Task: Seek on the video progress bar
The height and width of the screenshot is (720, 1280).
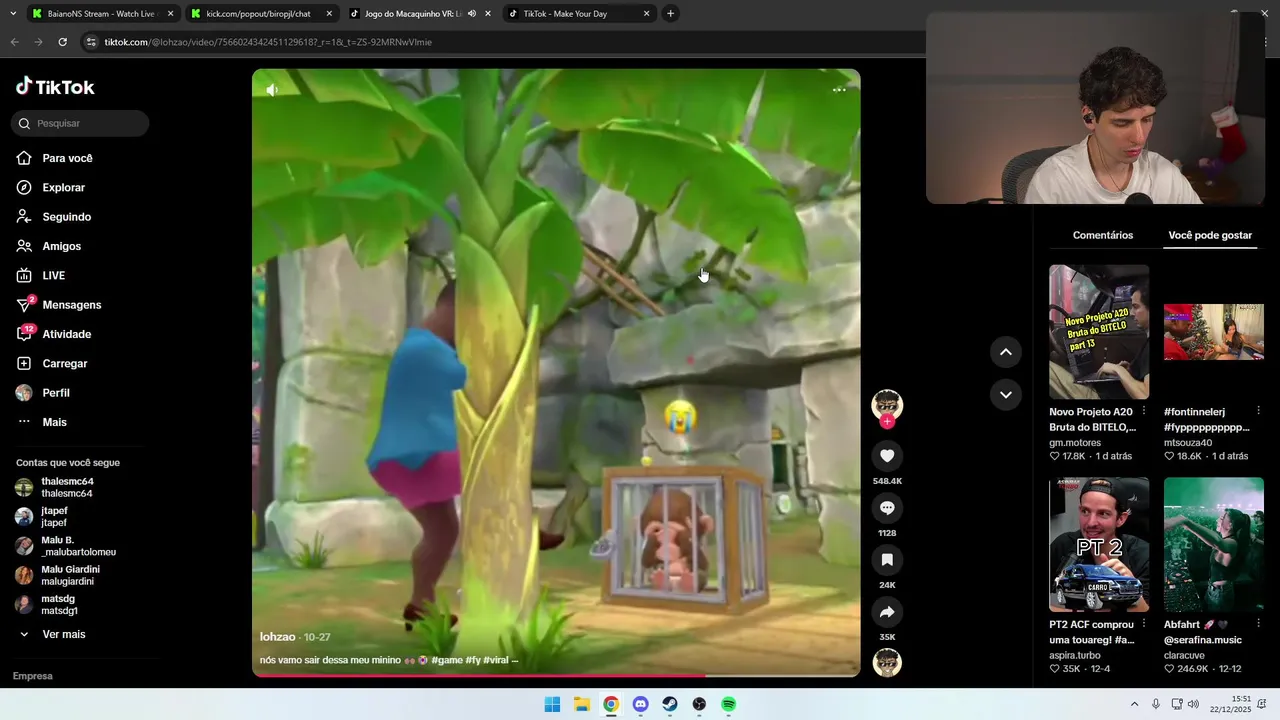Action: pyautogui.click(x=556, y=675)
